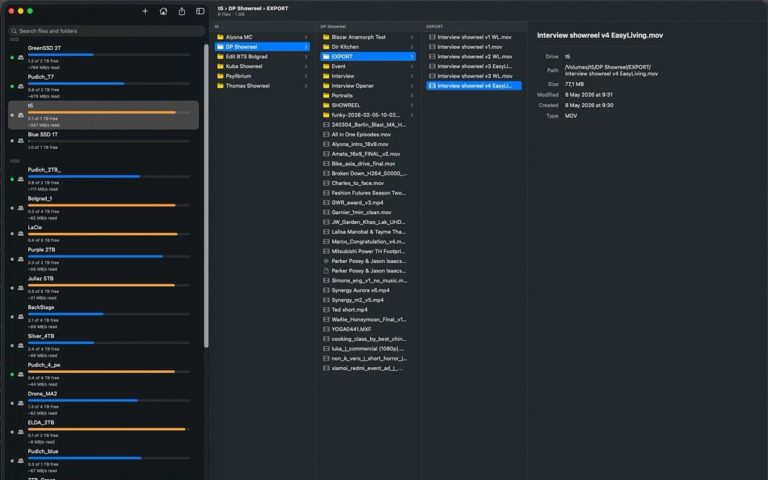Click the drive icon next to Pudich_T7
This screenshot has width=768, height=480.
tap(21, 86)
